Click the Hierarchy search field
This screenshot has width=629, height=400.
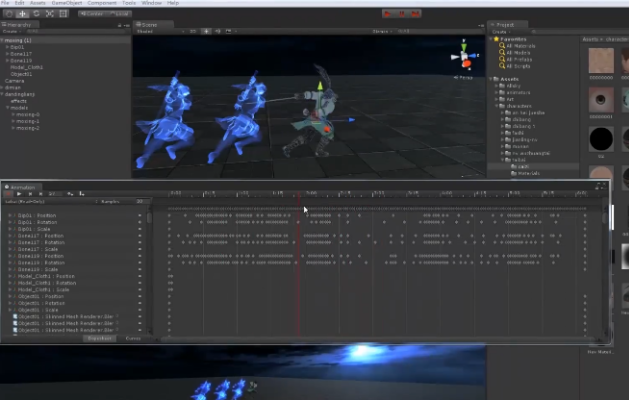point(76,31)
